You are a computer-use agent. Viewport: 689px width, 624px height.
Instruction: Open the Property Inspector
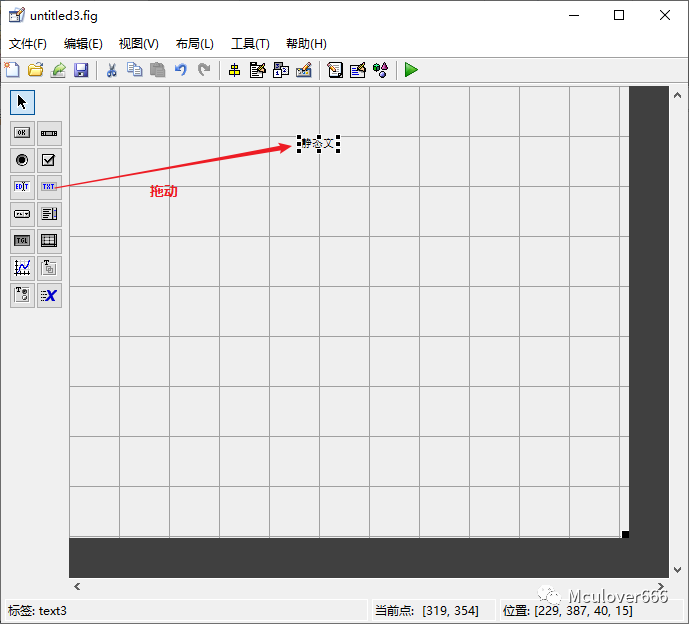(358, 70)
